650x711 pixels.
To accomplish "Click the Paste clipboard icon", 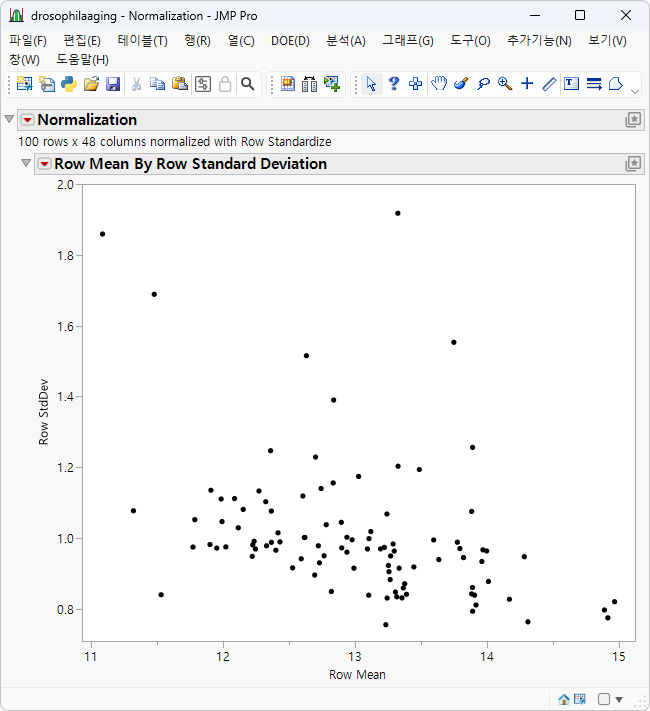I will (180, 84).
